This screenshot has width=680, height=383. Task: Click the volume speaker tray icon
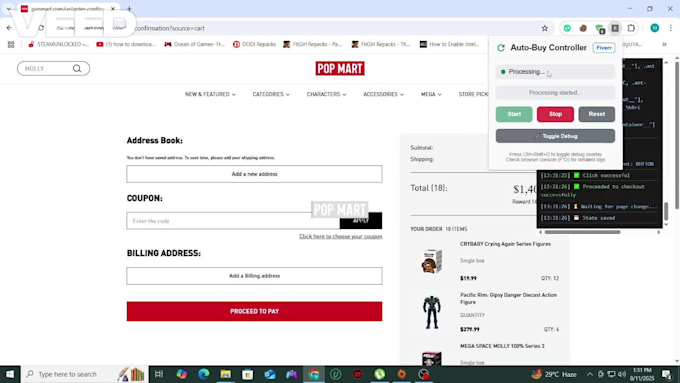(x=621, y=374)
